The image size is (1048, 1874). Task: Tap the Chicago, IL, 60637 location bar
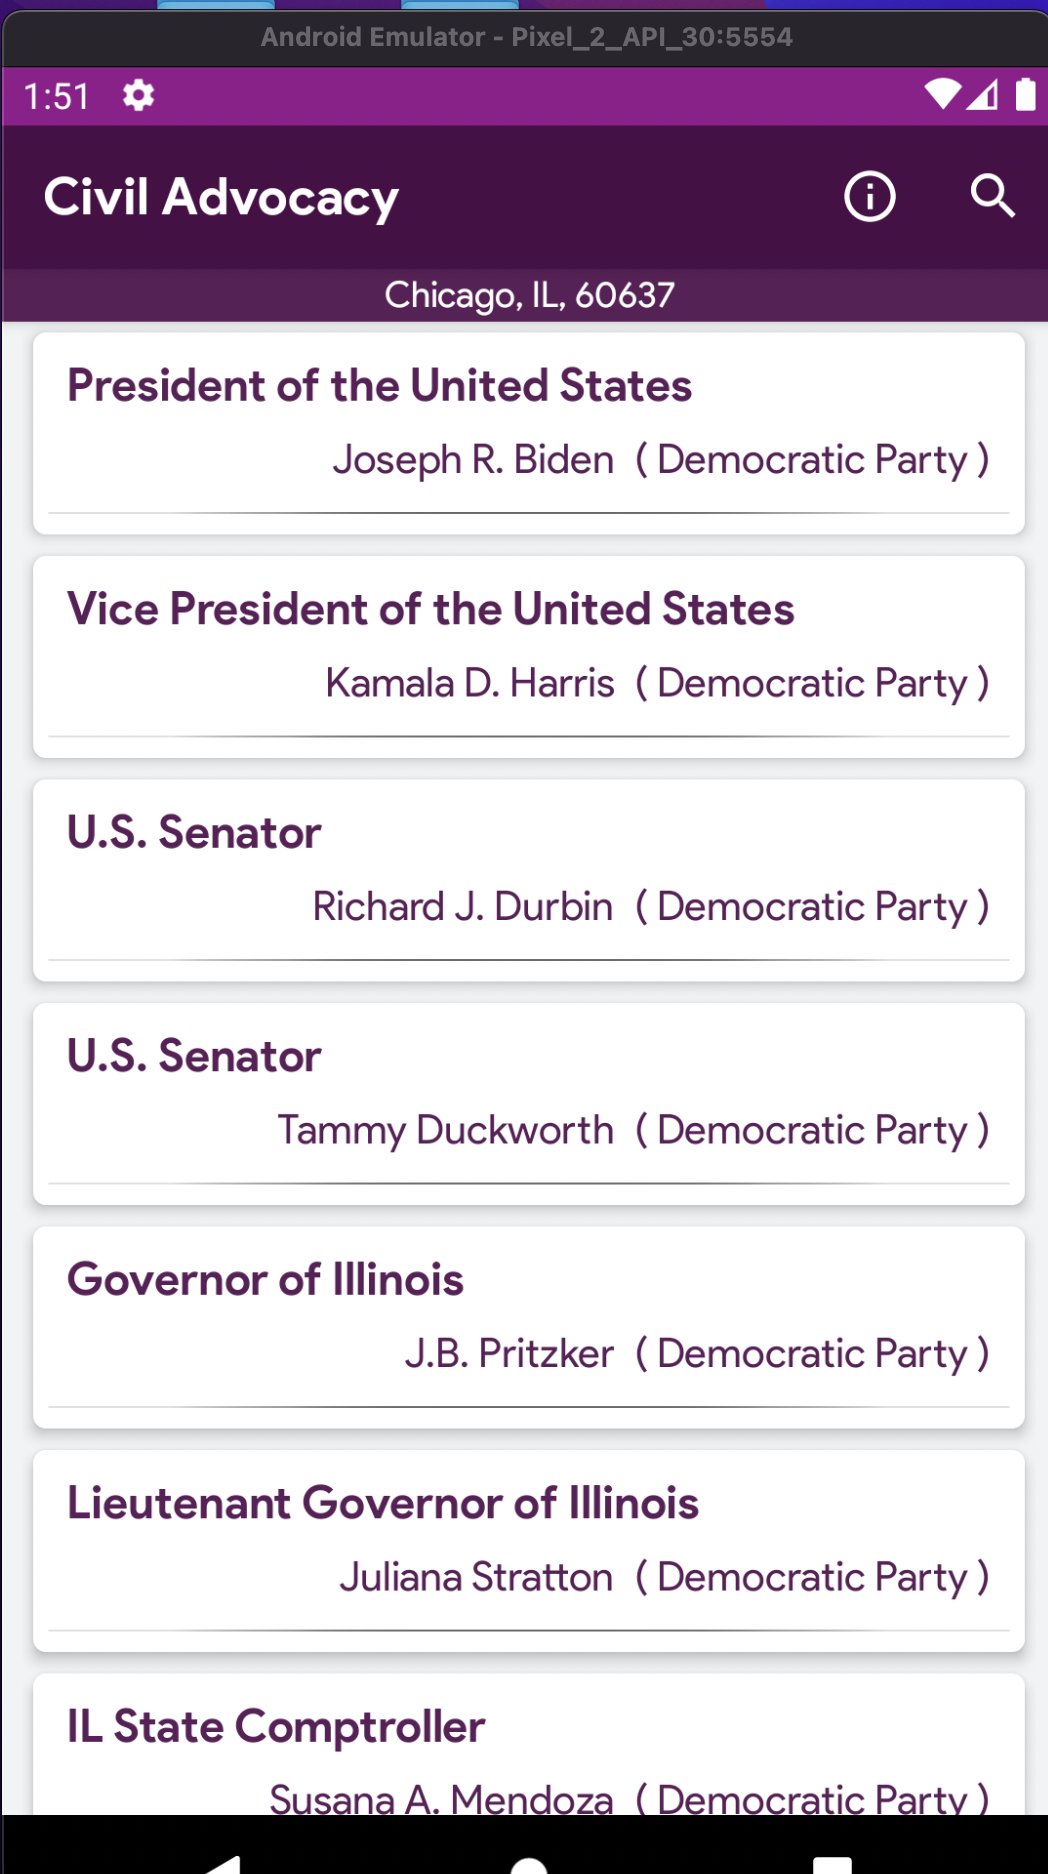pos(528,295)
